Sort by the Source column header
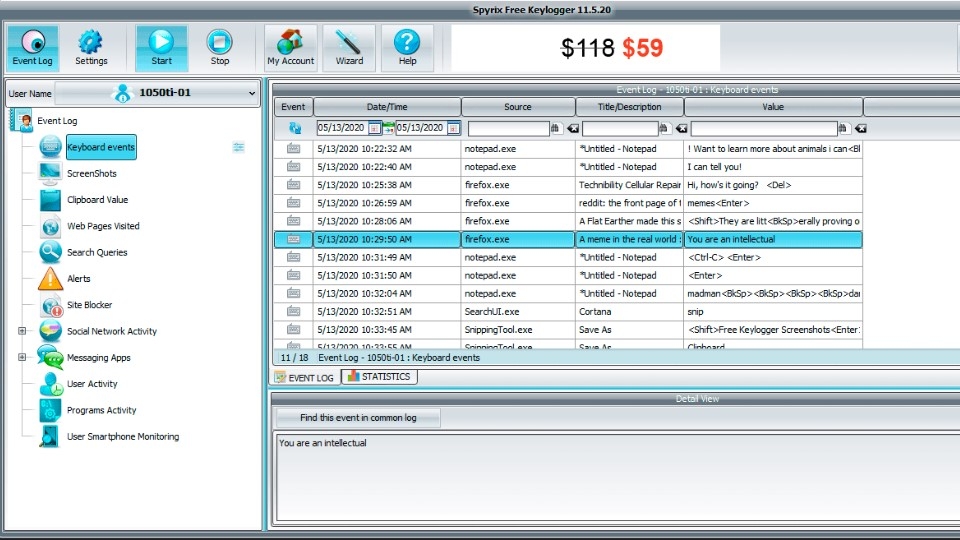Viewport: 960px width, 540px height. [518, 107]
